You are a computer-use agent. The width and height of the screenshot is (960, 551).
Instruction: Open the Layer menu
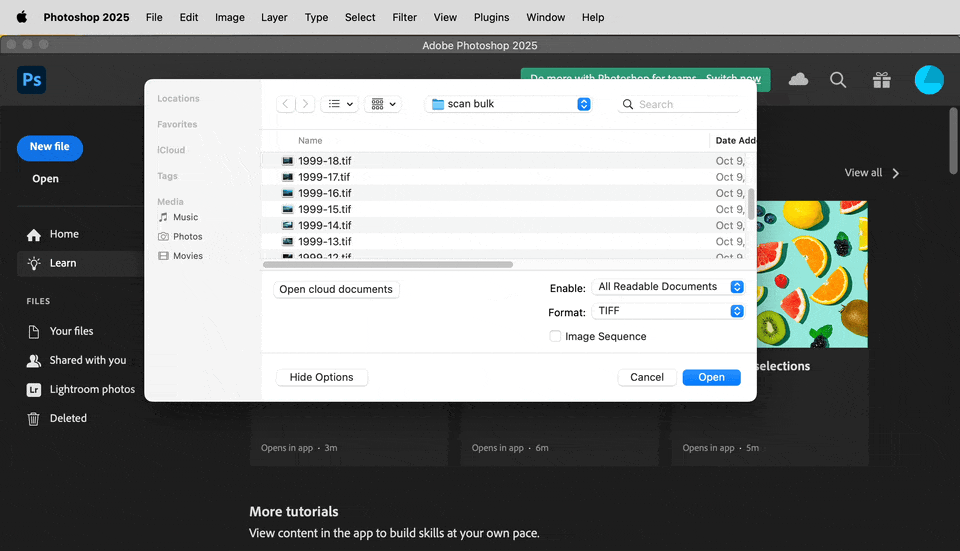pyautogui.click(x=274, y=17)
